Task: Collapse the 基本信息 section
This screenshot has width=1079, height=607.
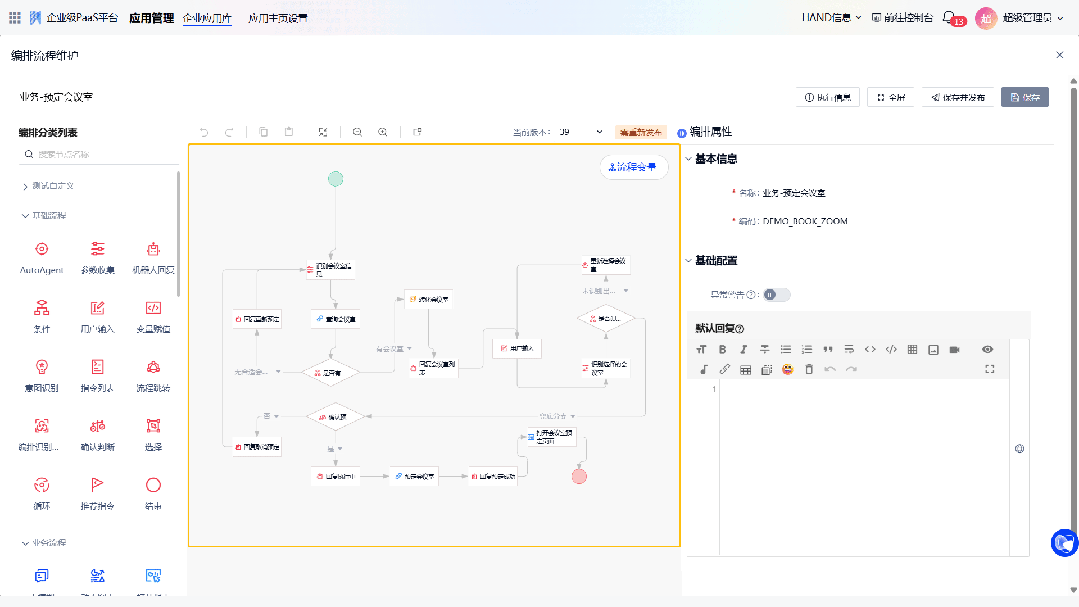Action: click(688, 159)
